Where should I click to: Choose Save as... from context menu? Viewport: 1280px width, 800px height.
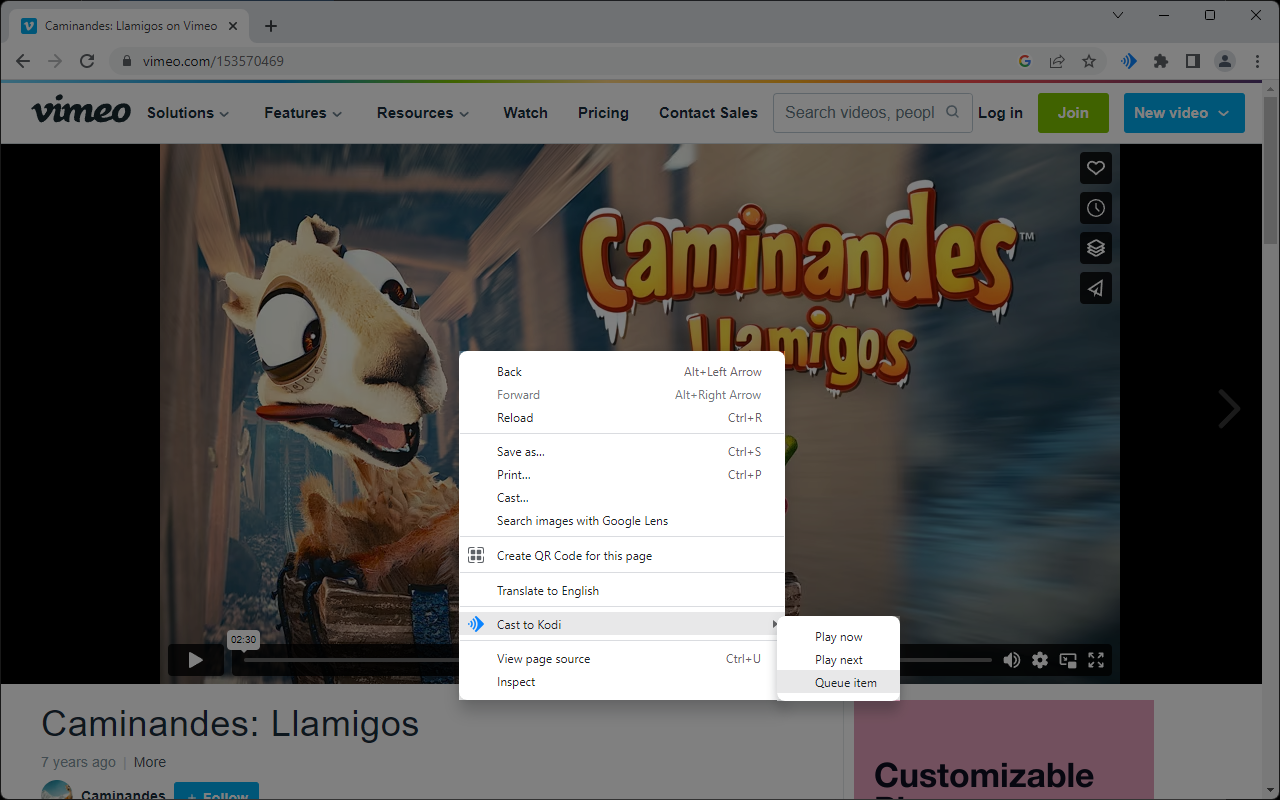click(622, 452)
